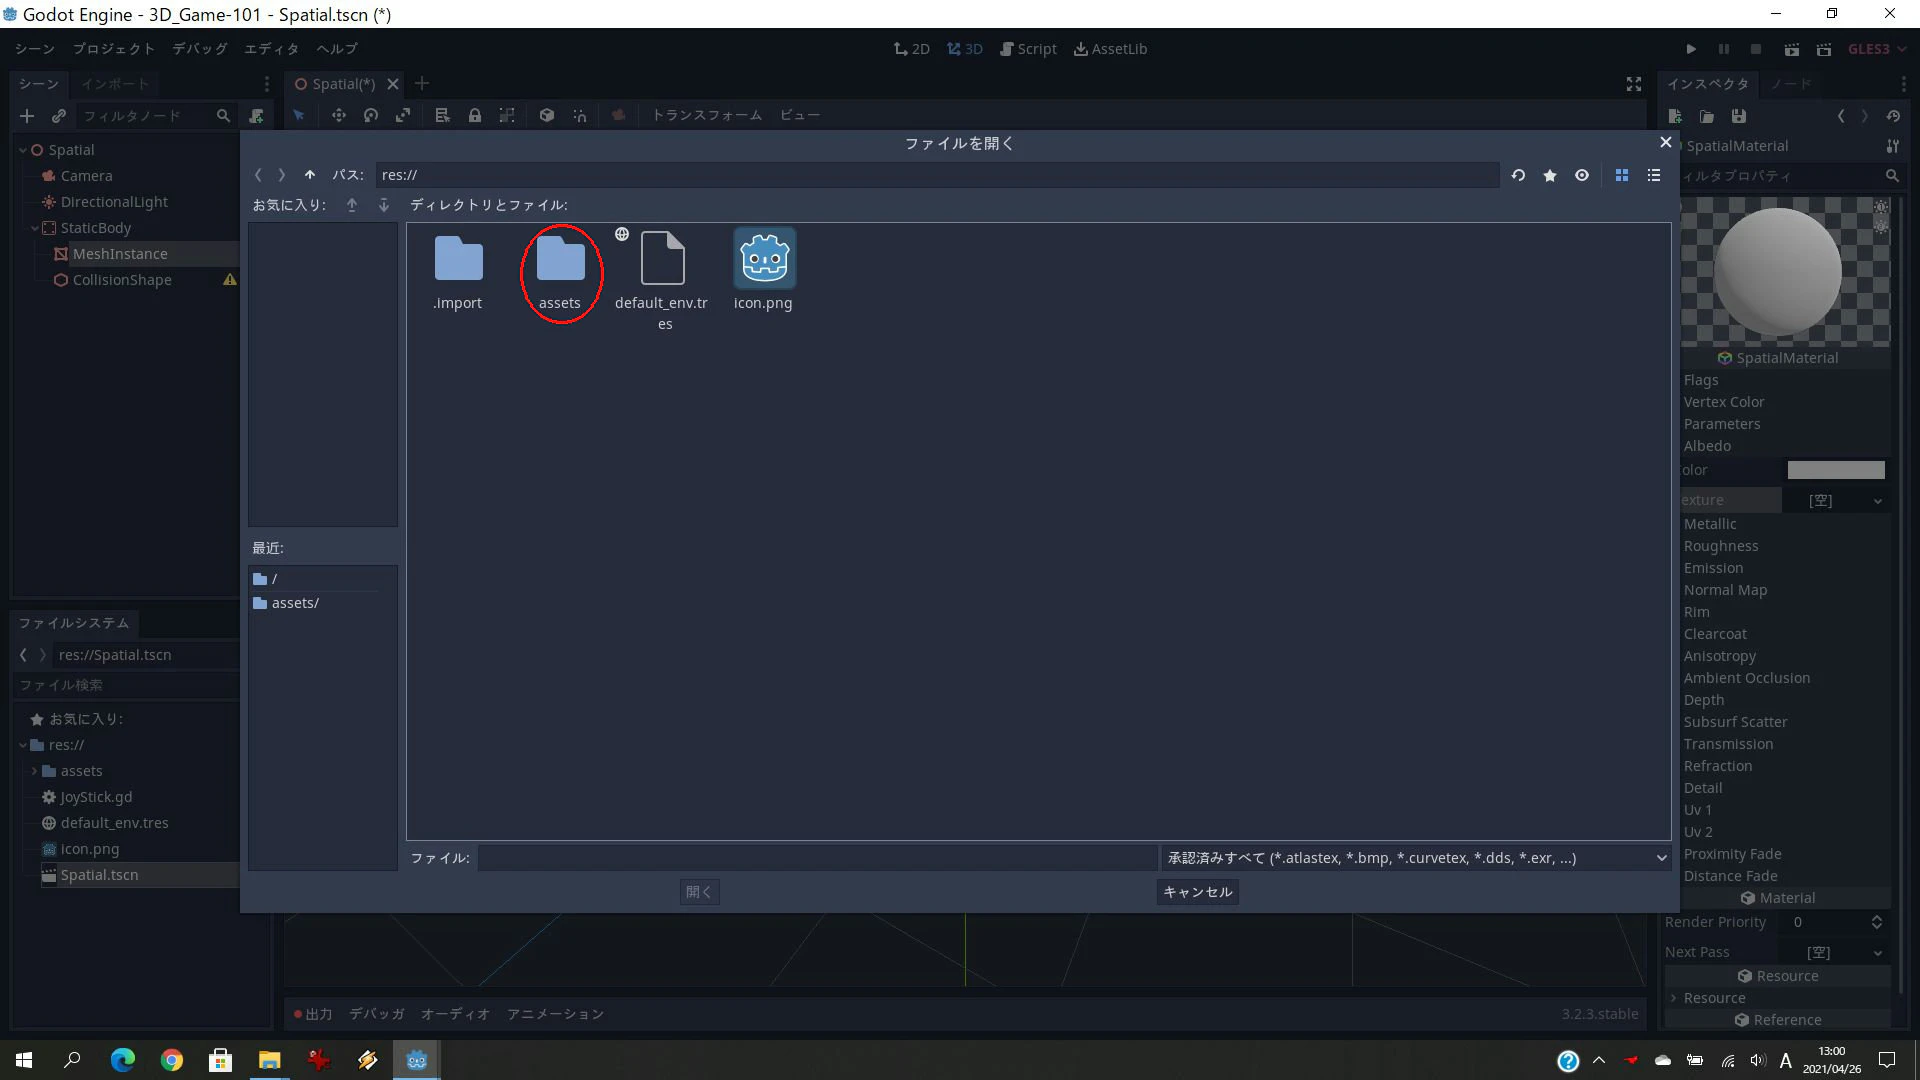Open the シーン menu
The height and width of the screenshot is (1080, 1920).
(34, 49)
